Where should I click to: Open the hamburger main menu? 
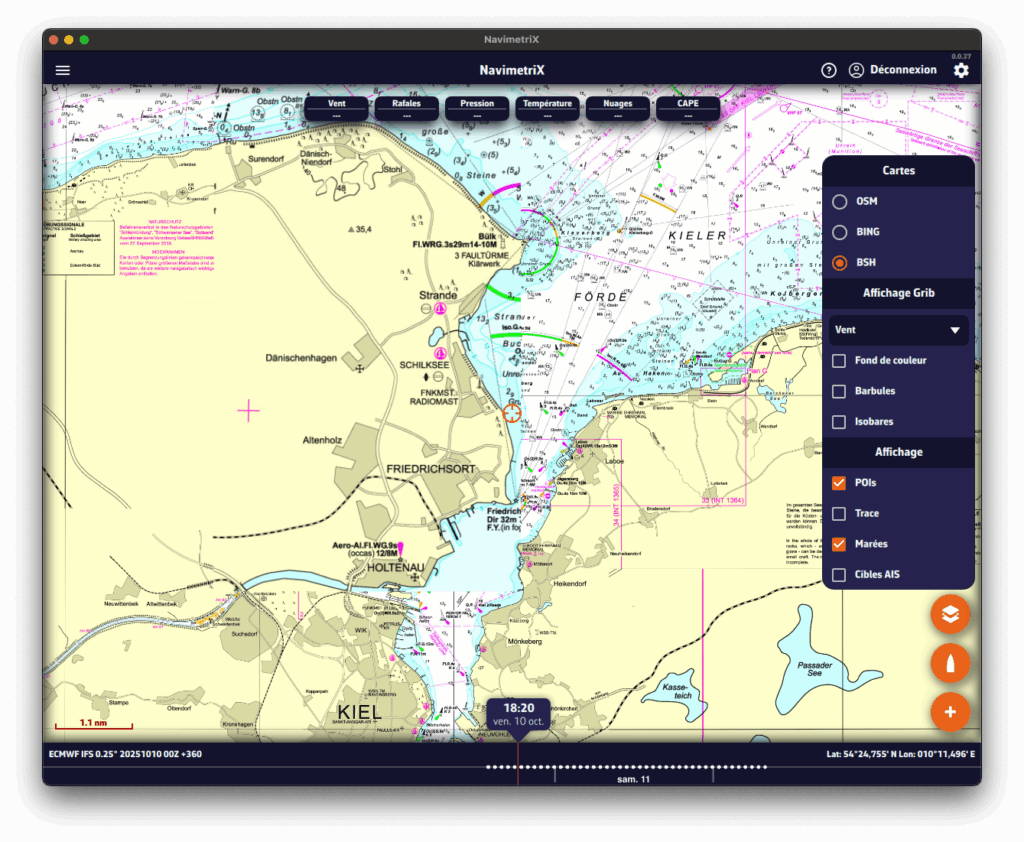[63, 70]
